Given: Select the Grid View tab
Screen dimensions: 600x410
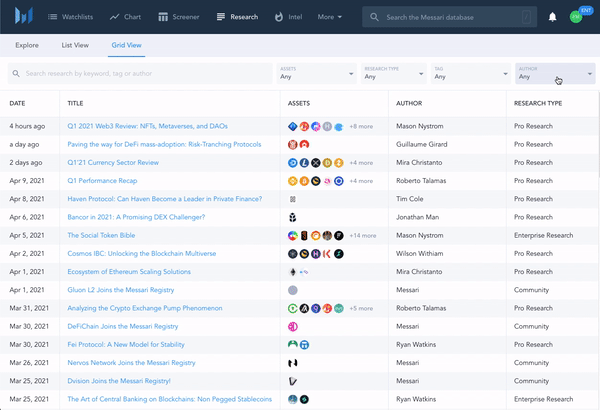Looking at the screenshot, I should (126, 45).
